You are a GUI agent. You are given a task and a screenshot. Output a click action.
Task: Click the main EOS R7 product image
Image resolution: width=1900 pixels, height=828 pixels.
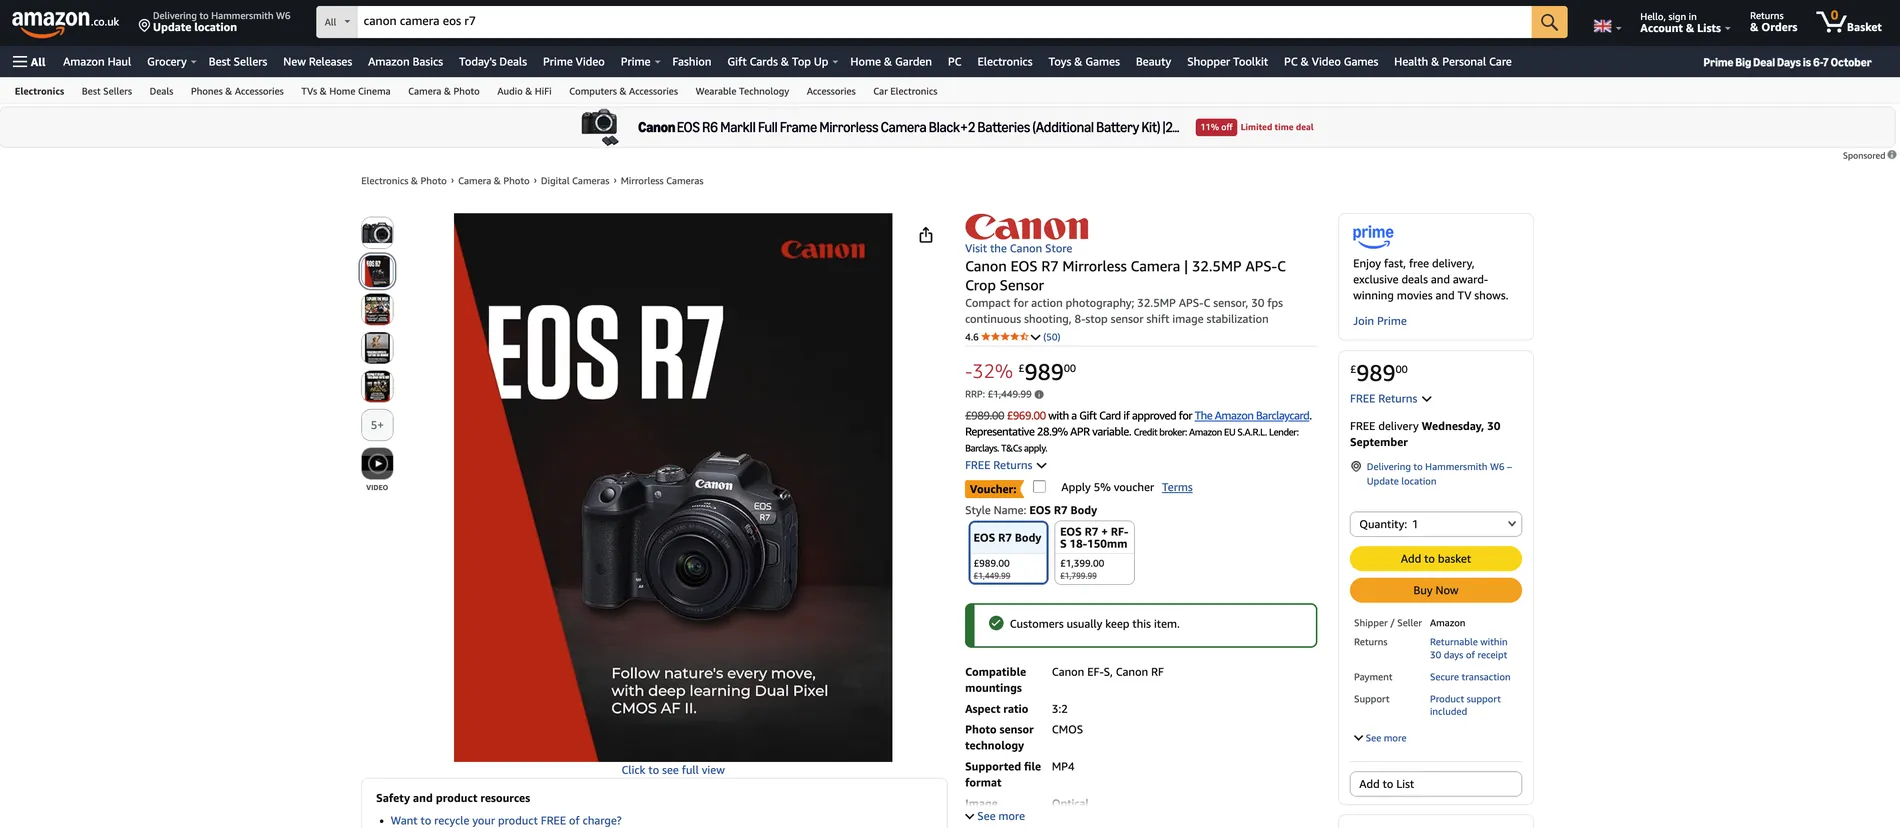coord(673,487)
